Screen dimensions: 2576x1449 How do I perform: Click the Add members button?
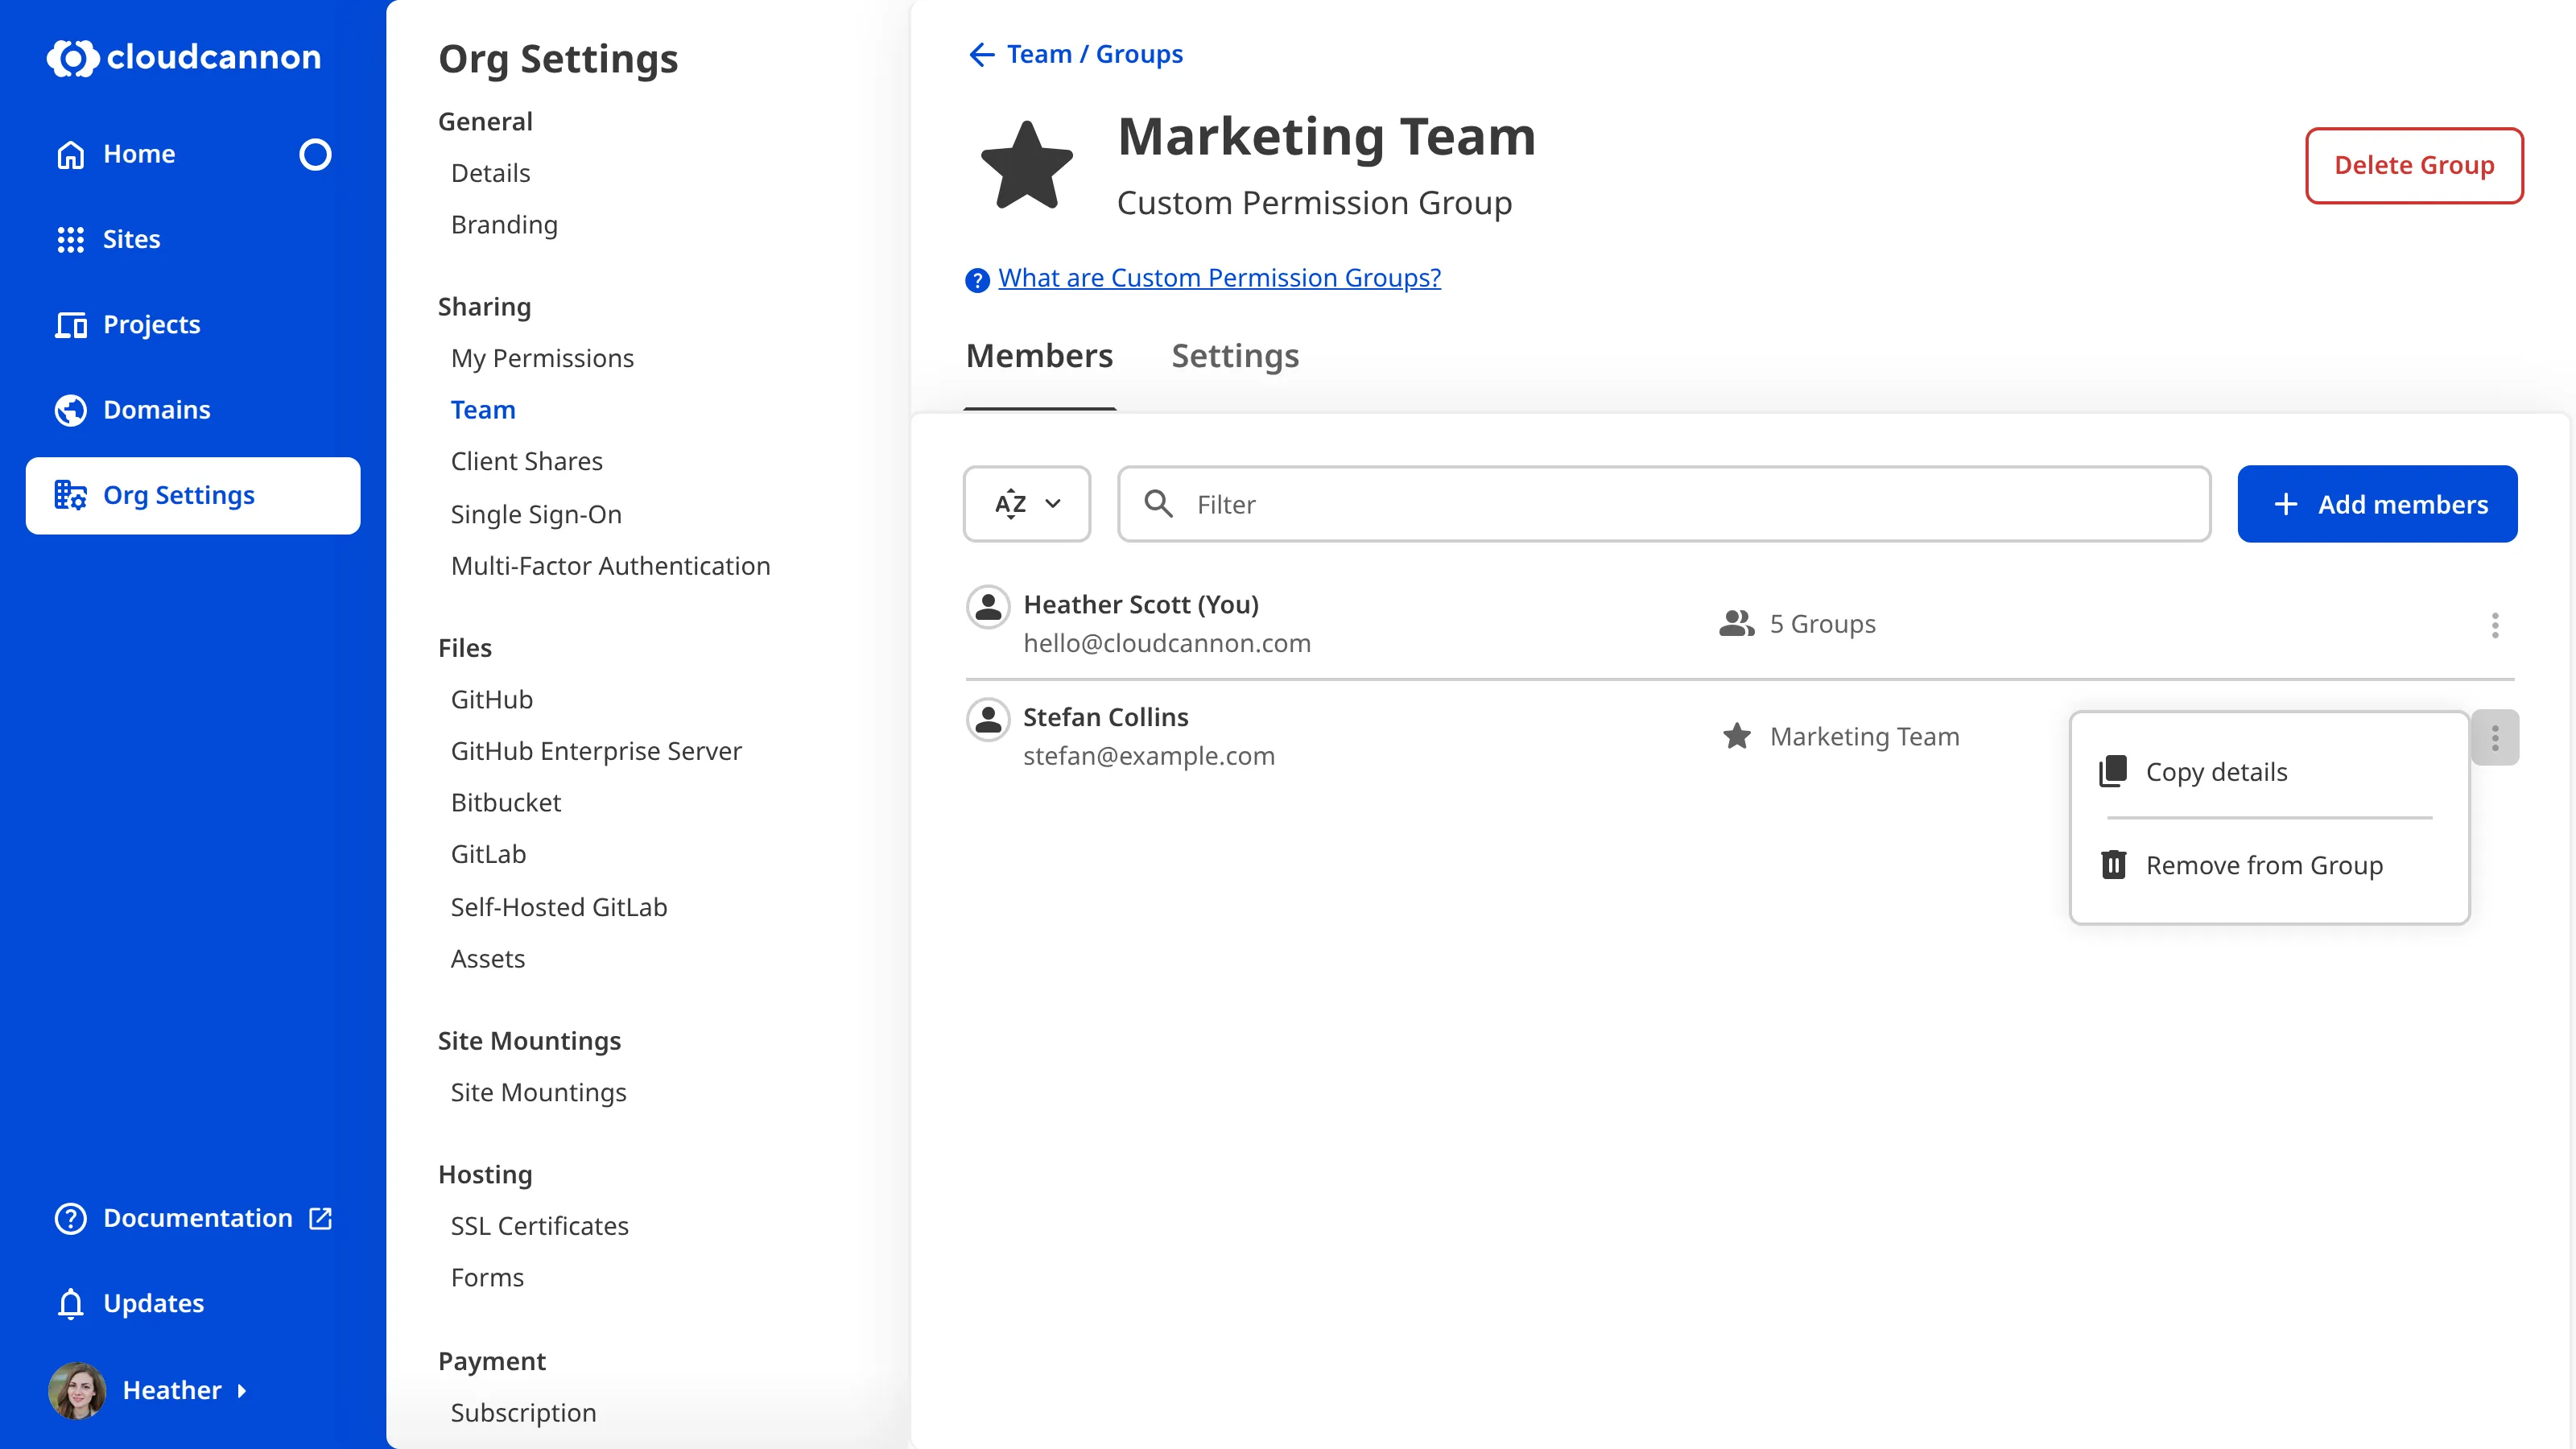pyautogui.click(x=2377, y=504)
